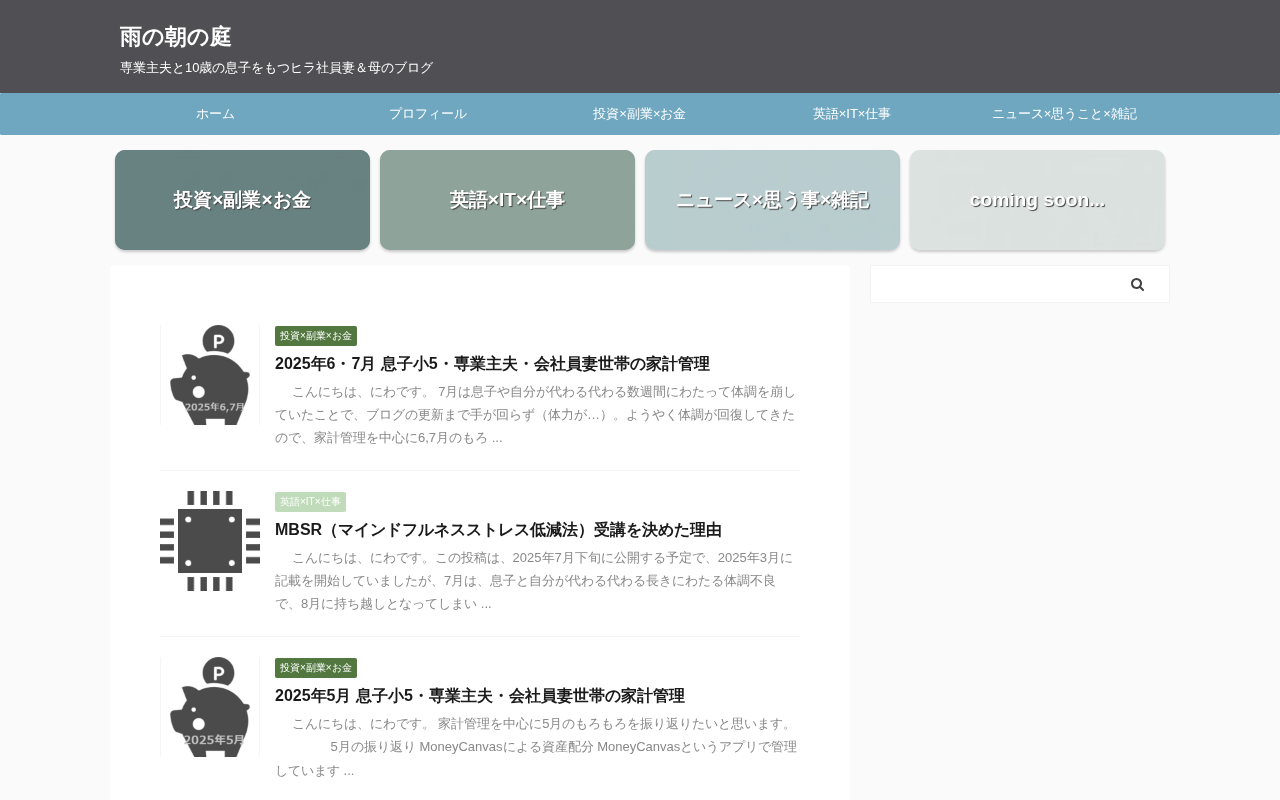This screenshot has width=1280, height=800.
Task: Open ニュース×思うこと×雑記 navigation item
Action: point(1064,114)
